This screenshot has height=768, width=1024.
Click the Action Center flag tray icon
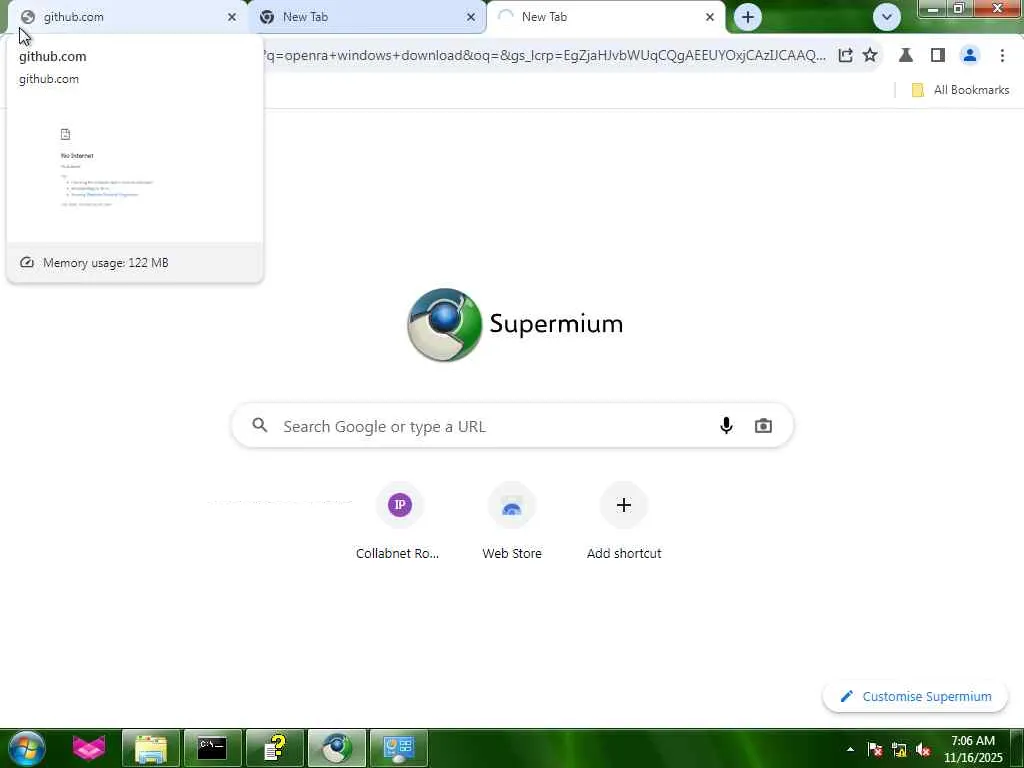click(875, 749)
